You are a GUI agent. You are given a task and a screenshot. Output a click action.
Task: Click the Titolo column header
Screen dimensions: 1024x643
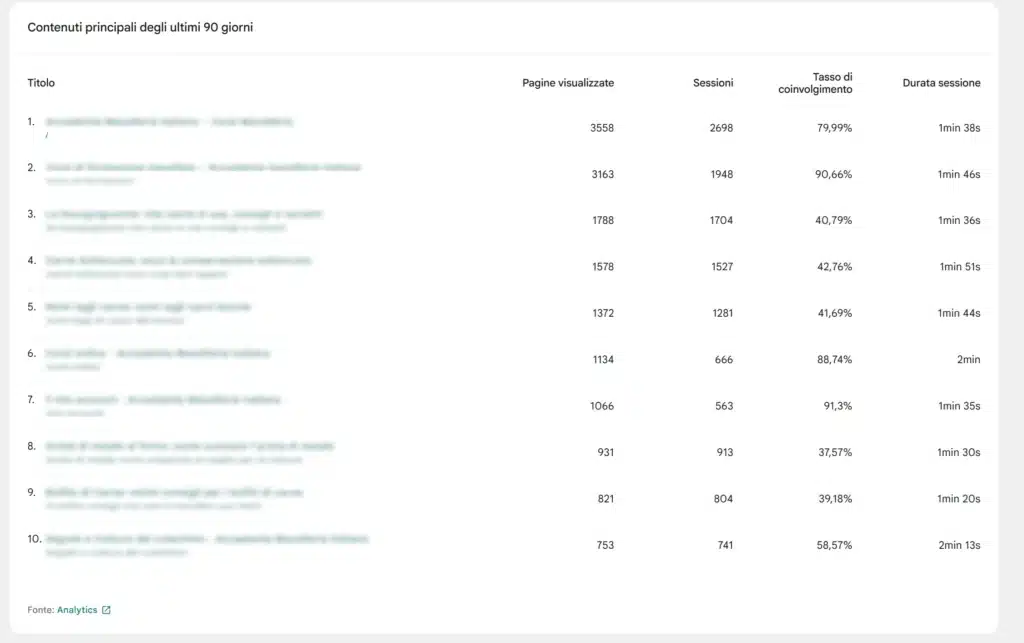click(41, 83)
